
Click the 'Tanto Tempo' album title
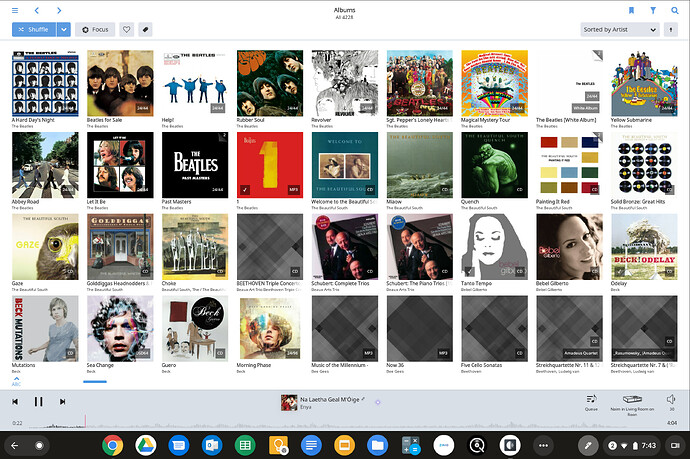tap(477, 283)
